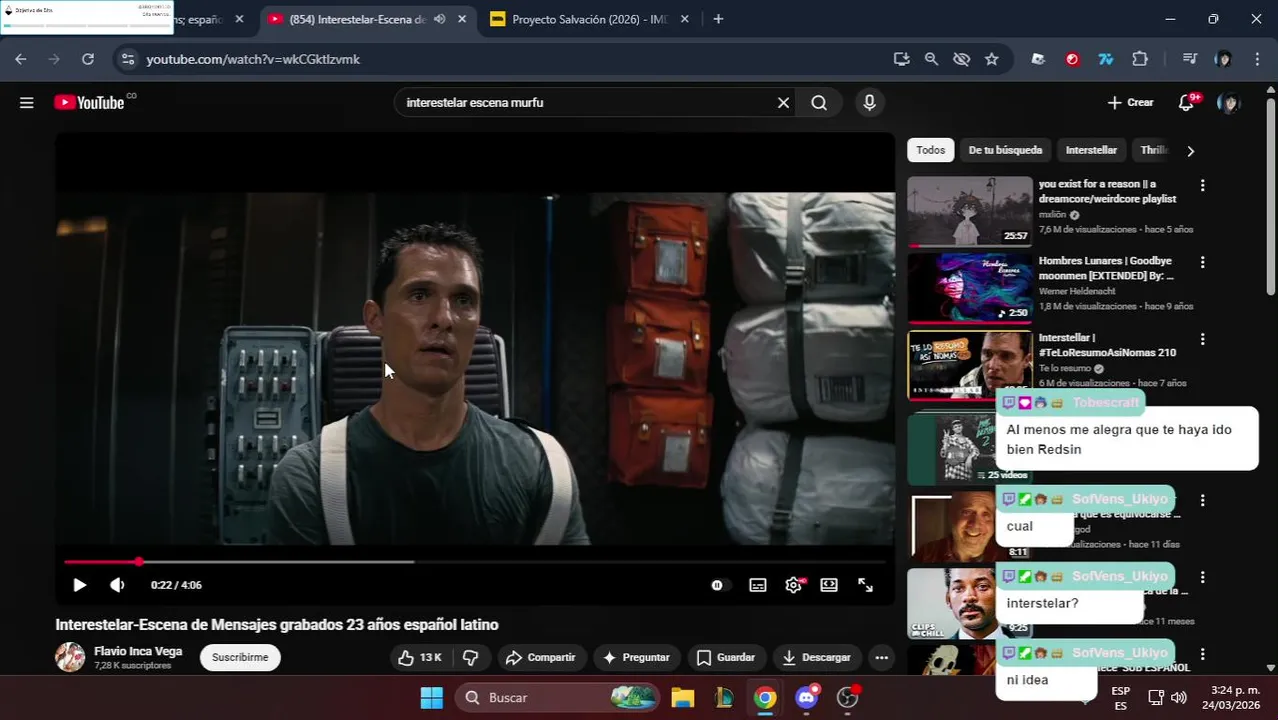Open options for TeLoResumoAsiNomas video
1278x720 pixels.
(1202, 339)
